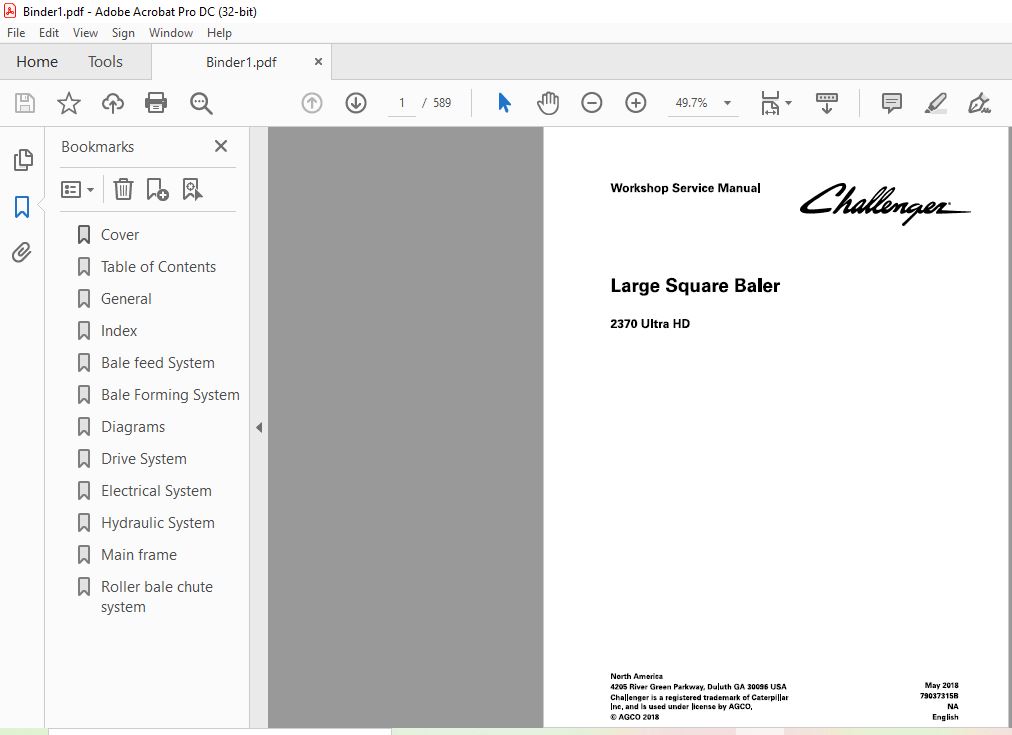The width and height of the screenshot is (1012, 735).
Task: Find the current bookmark
Action: pos(192,190)
